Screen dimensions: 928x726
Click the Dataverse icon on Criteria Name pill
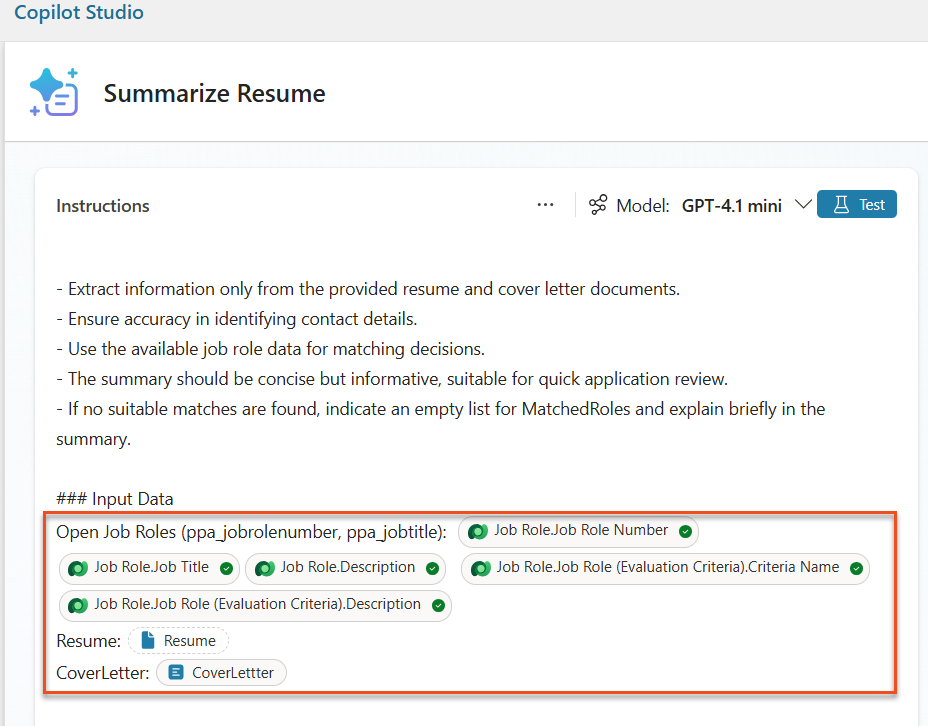478,568
